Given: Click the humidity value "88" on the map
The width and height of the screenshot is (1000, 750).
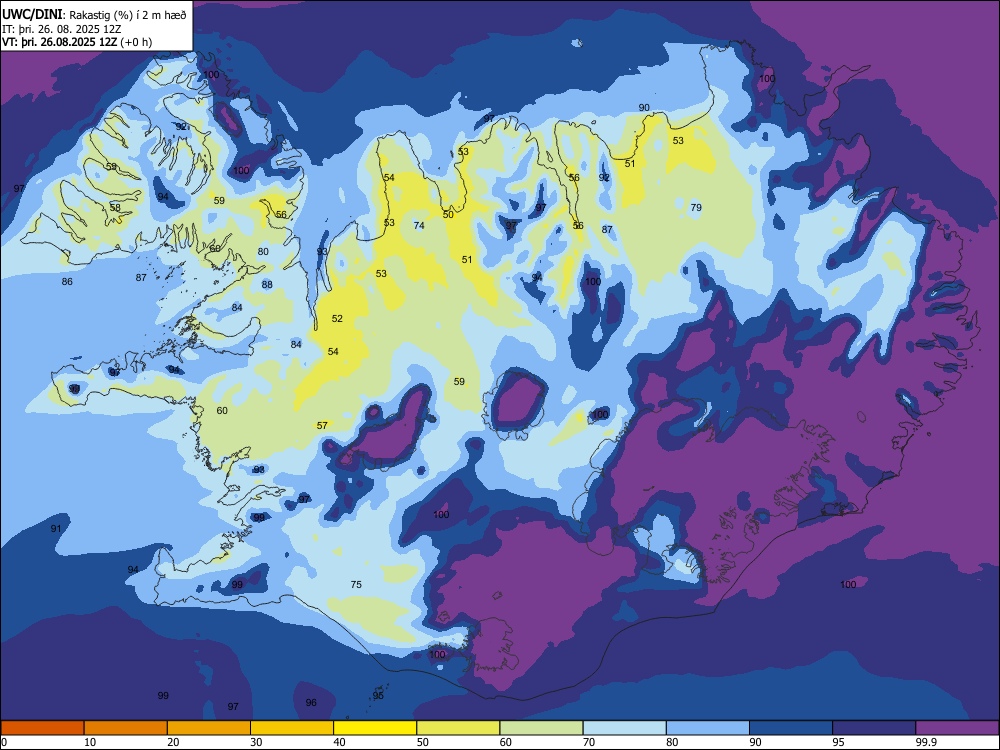Looking at the screenshot, I should pos(267,284).
